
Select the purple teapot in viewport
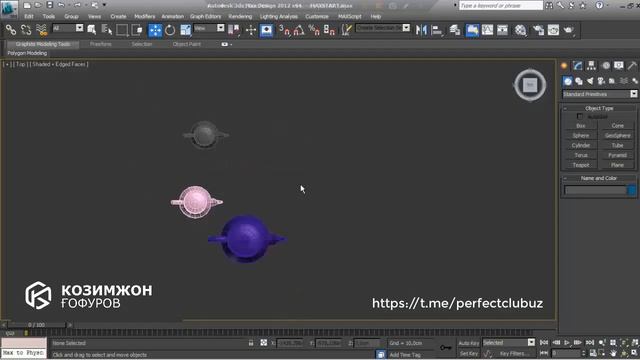click(246, 239)
